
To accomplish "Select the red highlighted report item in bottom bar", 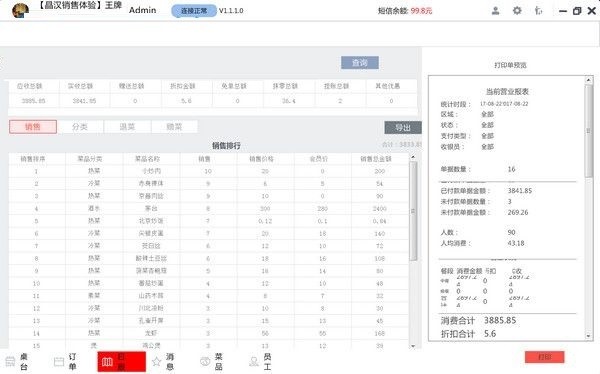I will pos(122,361).
